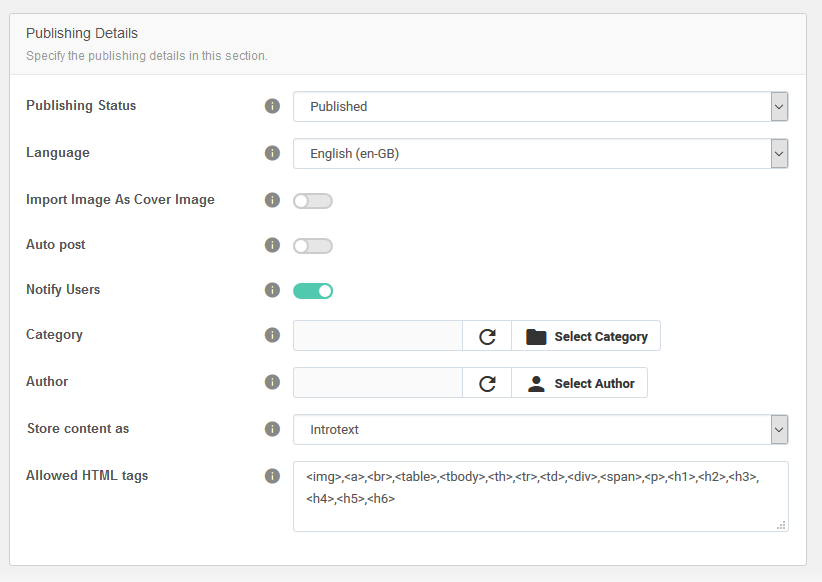Disable the Notify Users switch
The width and height of the screenshot is (822, 582).
(313, 291)
